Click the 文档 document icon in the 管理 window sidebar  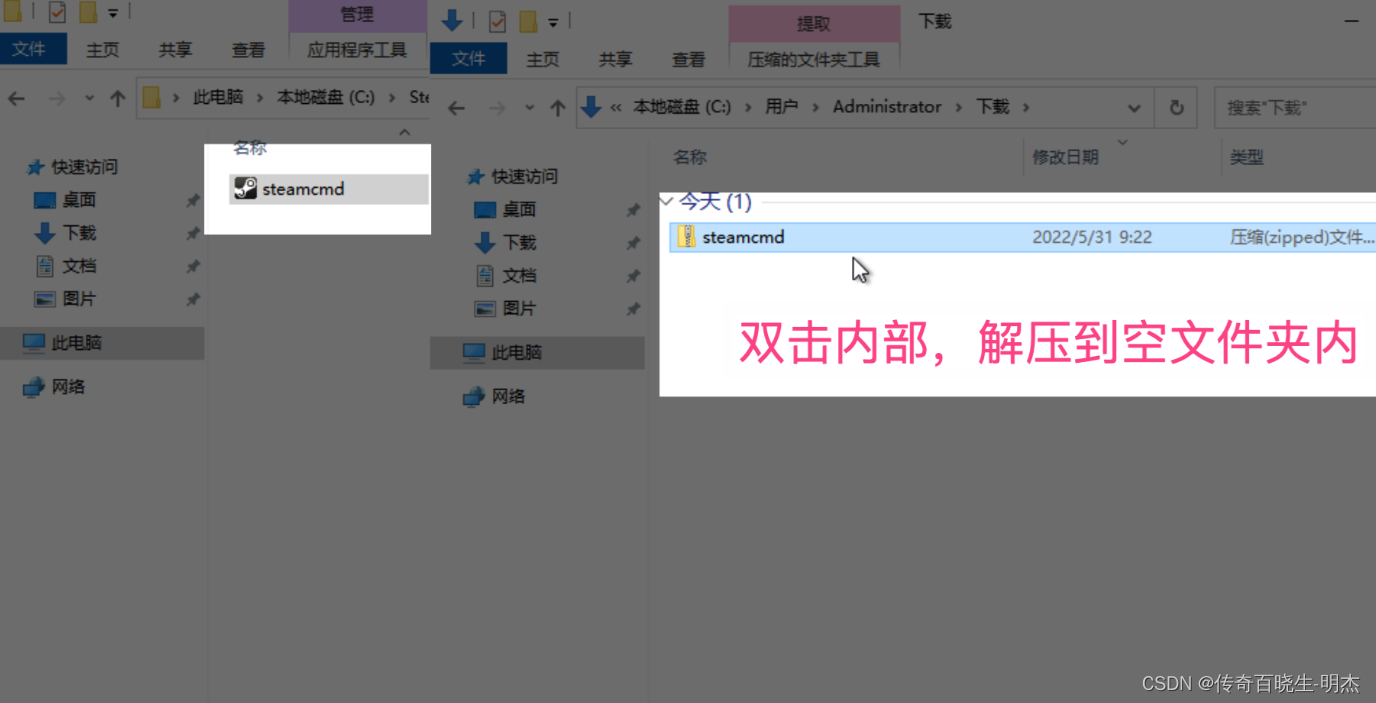pyautogui.click(x=45, y=266)
